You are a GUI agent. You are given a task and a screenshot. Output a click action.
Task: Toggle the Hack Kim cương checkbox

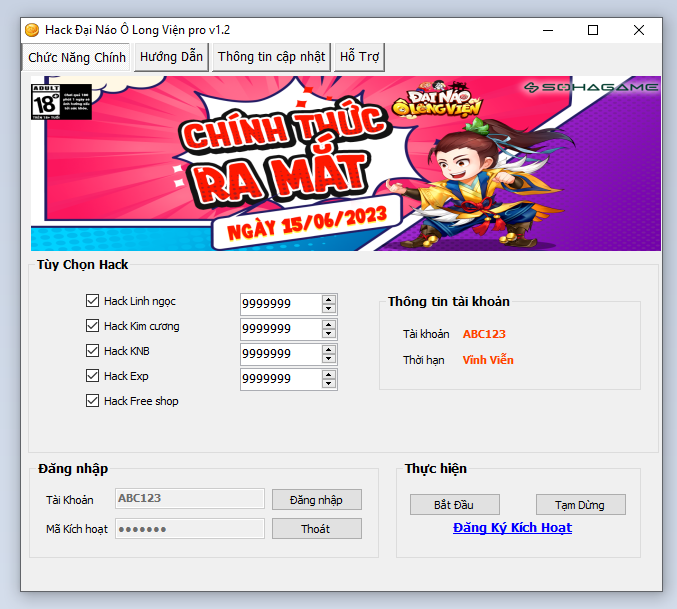click(93, 326)
